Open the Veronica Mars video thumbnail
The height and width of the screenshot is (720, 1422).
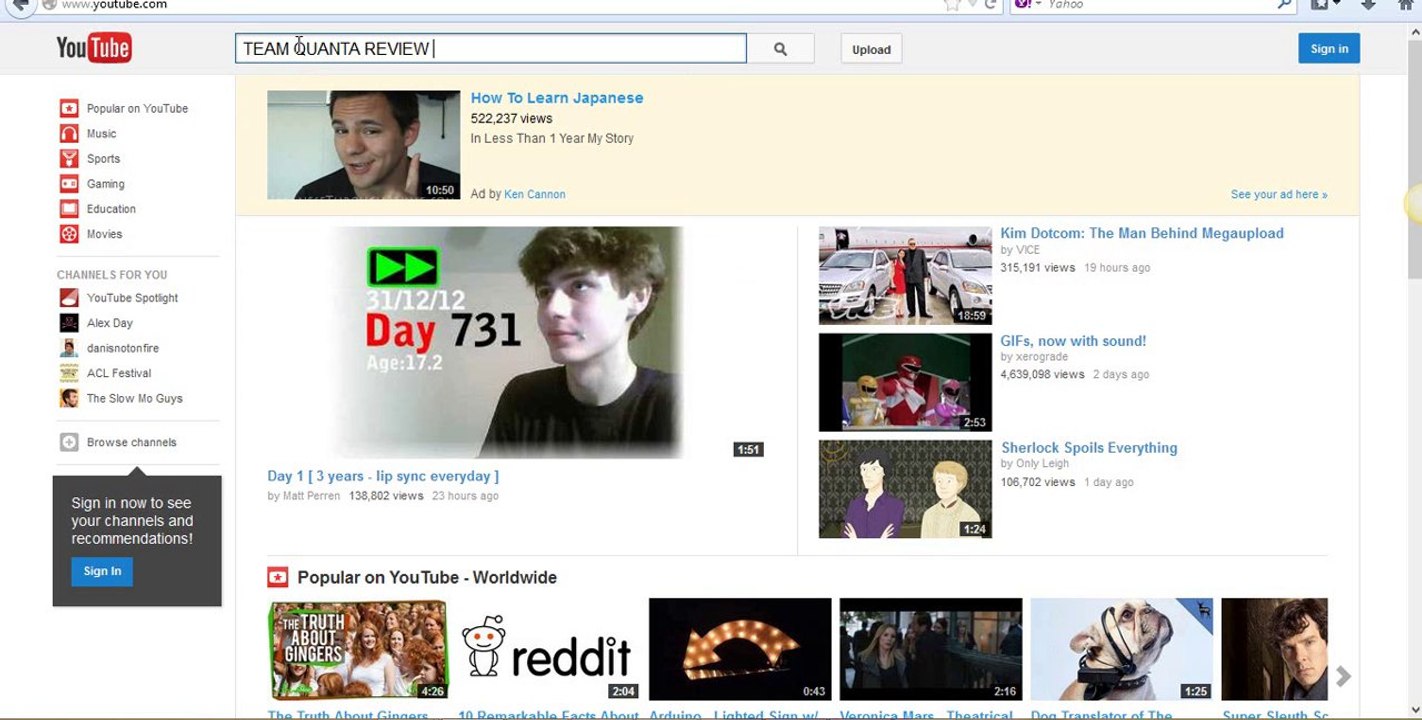pyautogui.click(x=931, y=649)
